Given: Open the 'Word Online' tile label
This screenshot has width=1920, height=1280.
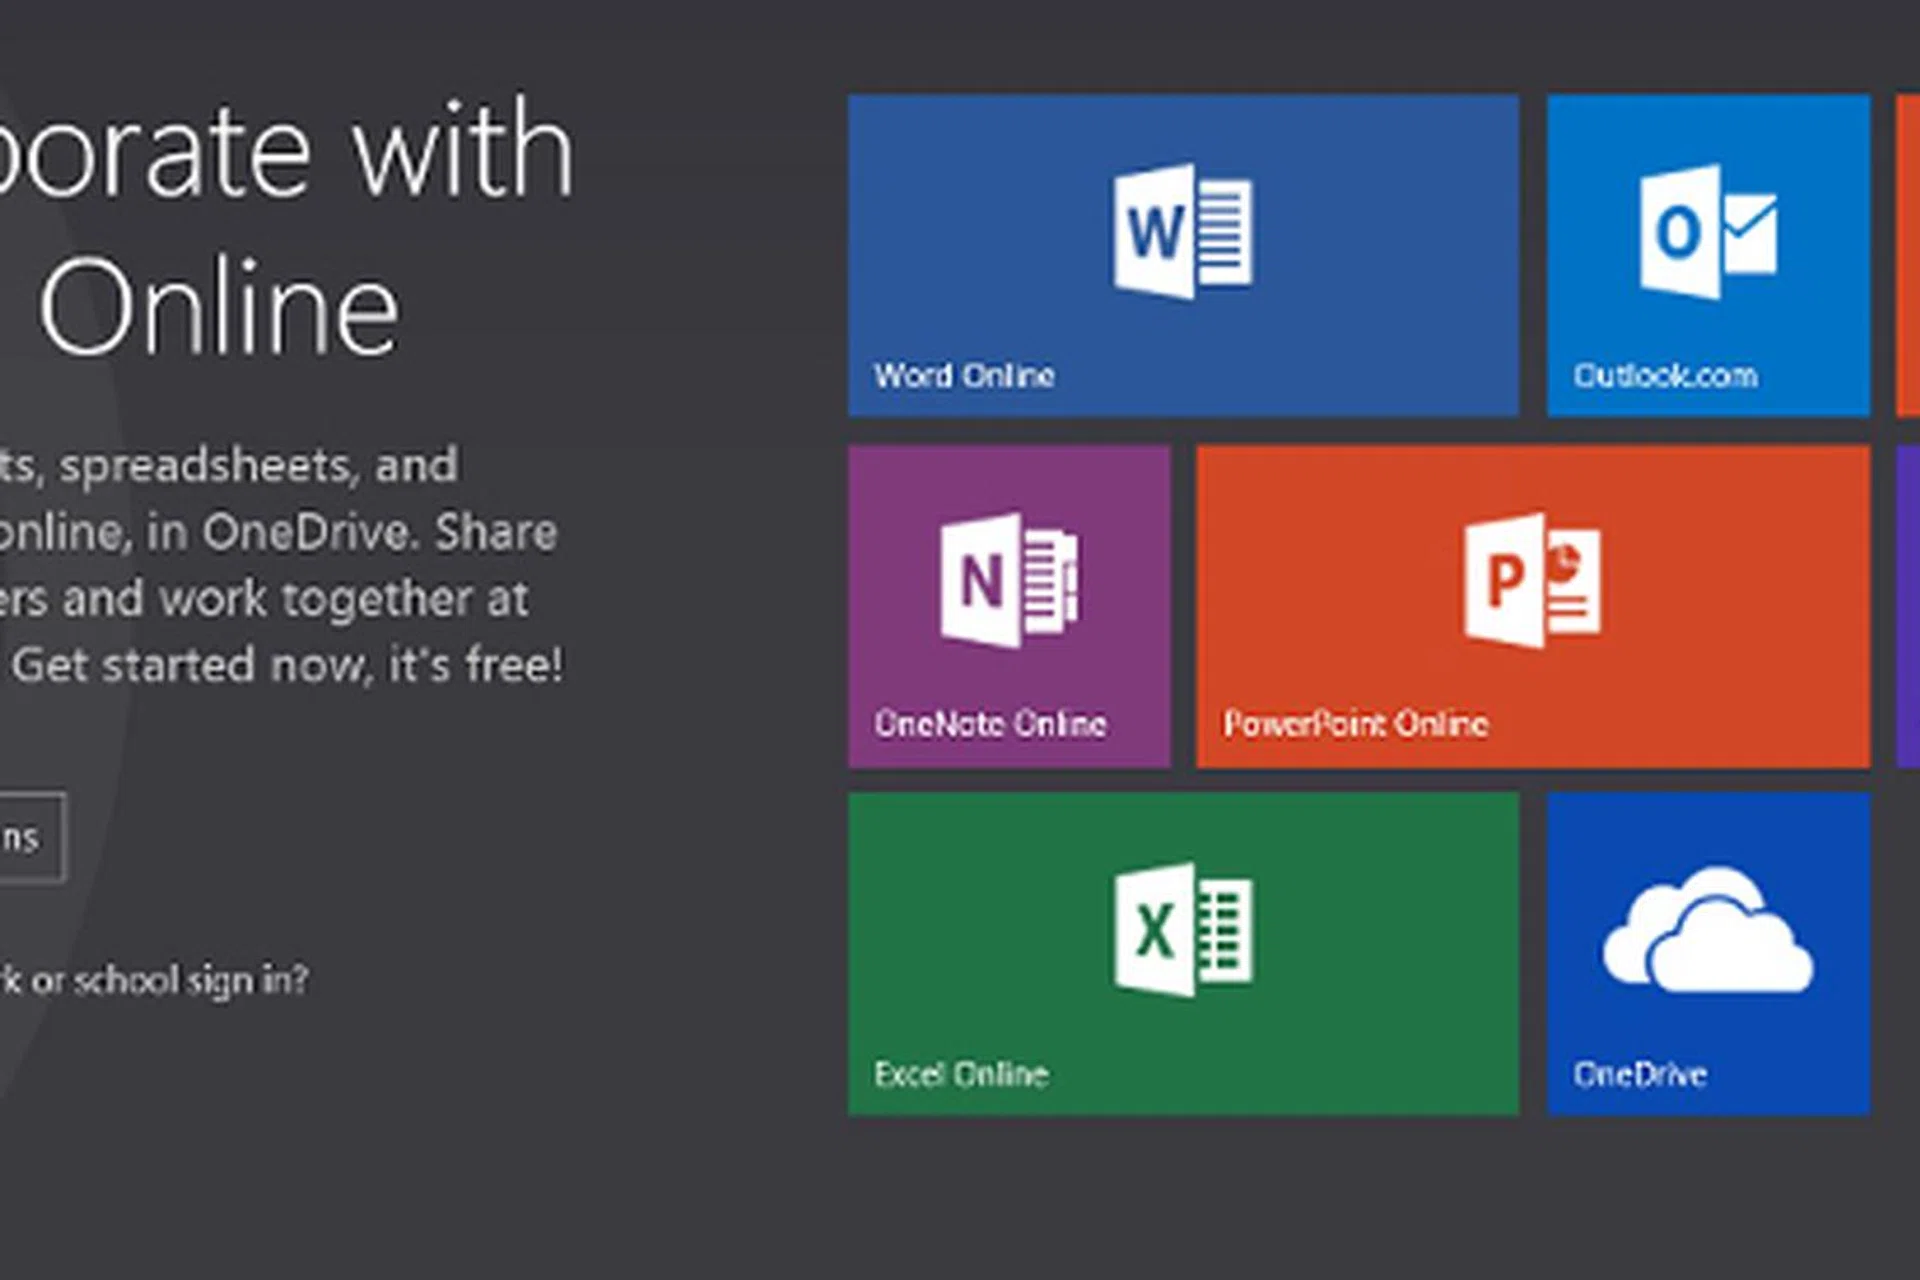Looking at the screenshot, I should pos(964,376).
